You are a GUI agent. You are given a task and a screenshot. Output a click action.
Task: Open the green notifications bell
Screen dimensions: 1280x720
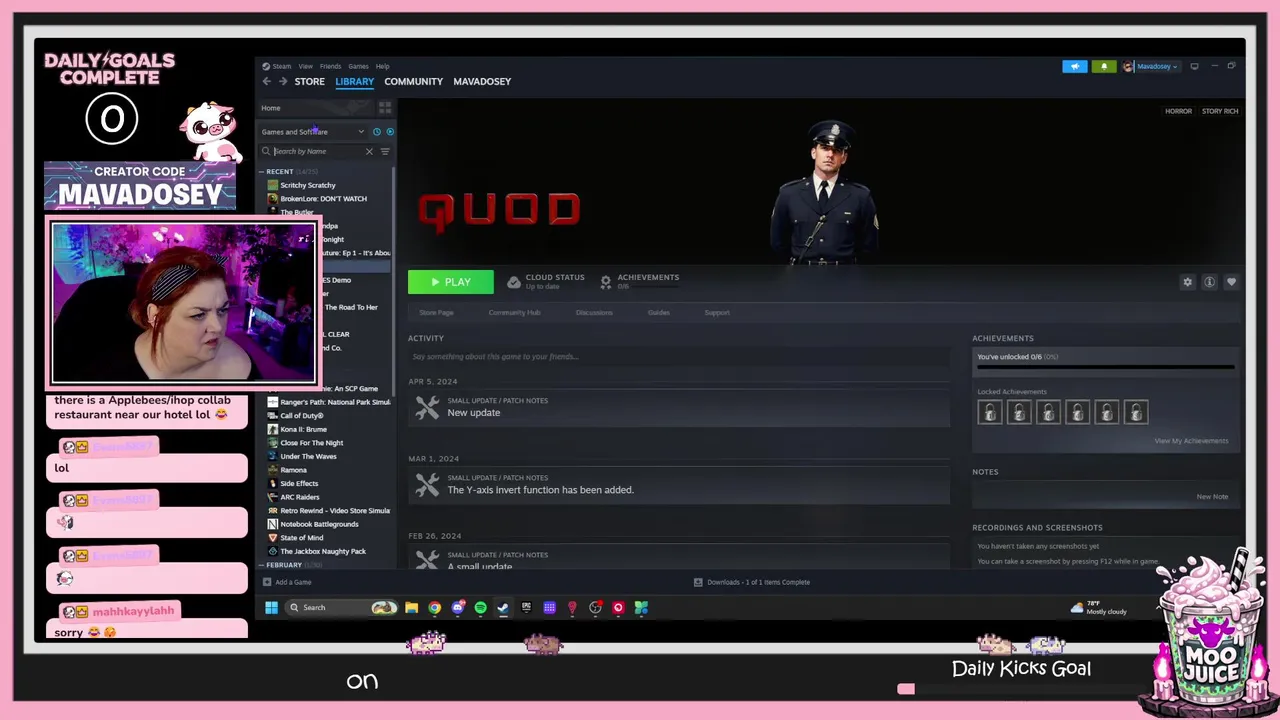point(1104,66)
